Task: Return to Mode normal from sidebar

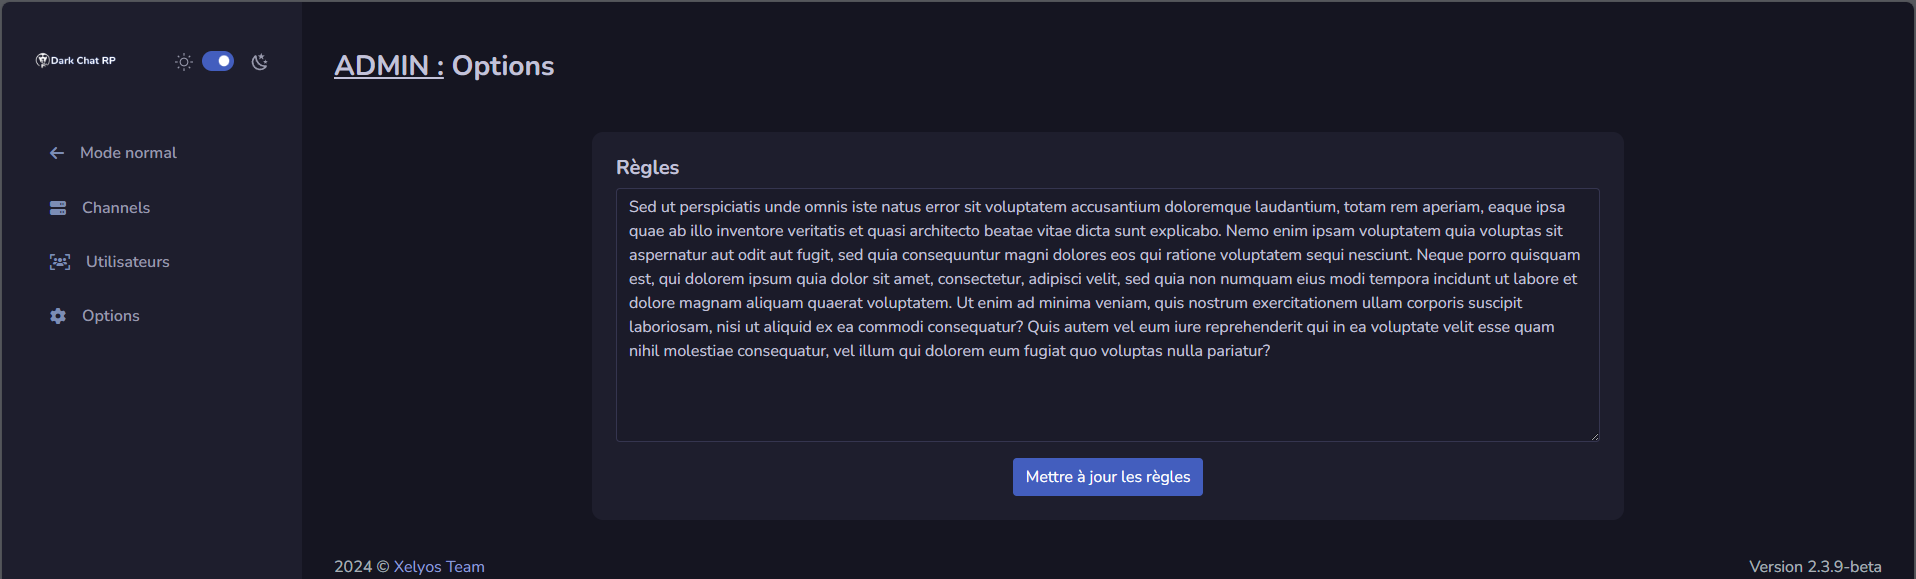Action: (x=128, y=153)
